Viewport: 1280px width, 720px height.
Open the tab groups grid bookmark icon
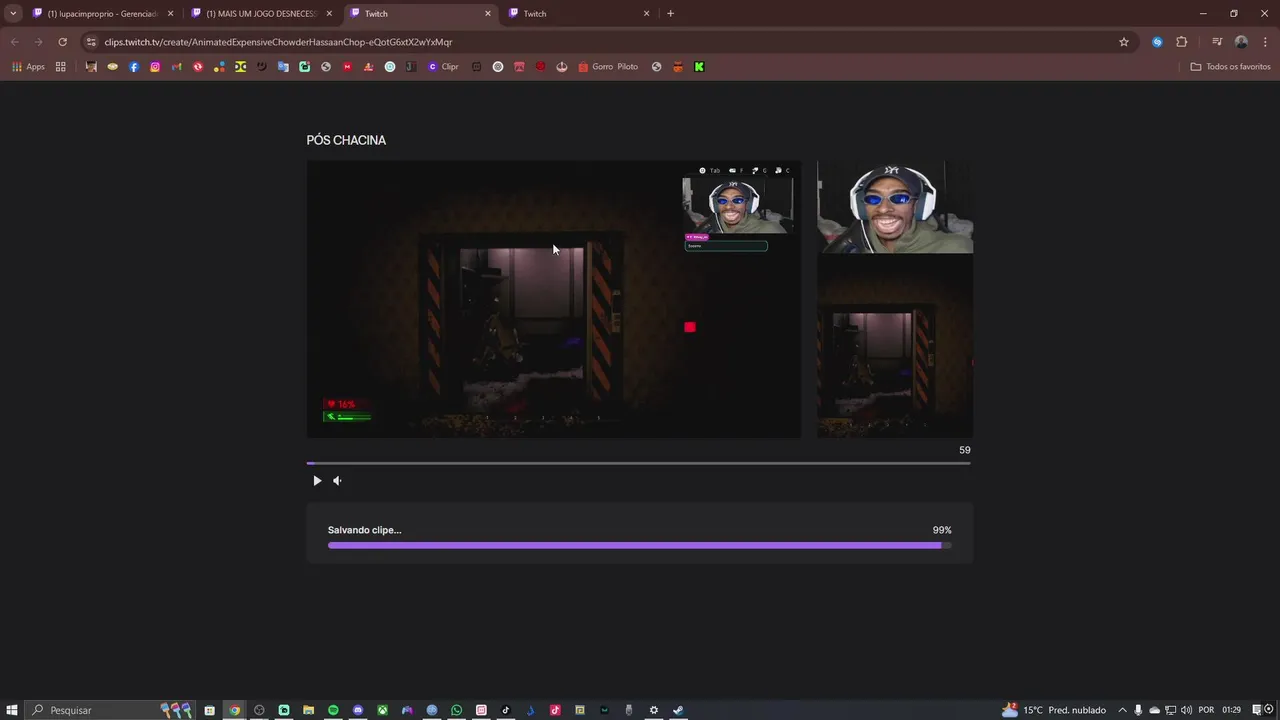click(61, 67)
